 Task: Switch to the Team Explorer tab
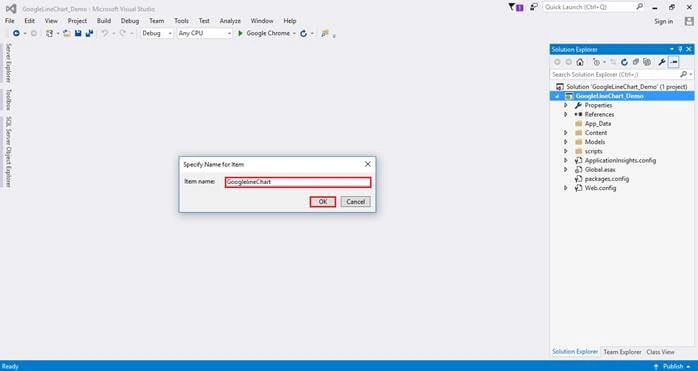(622, 352)
